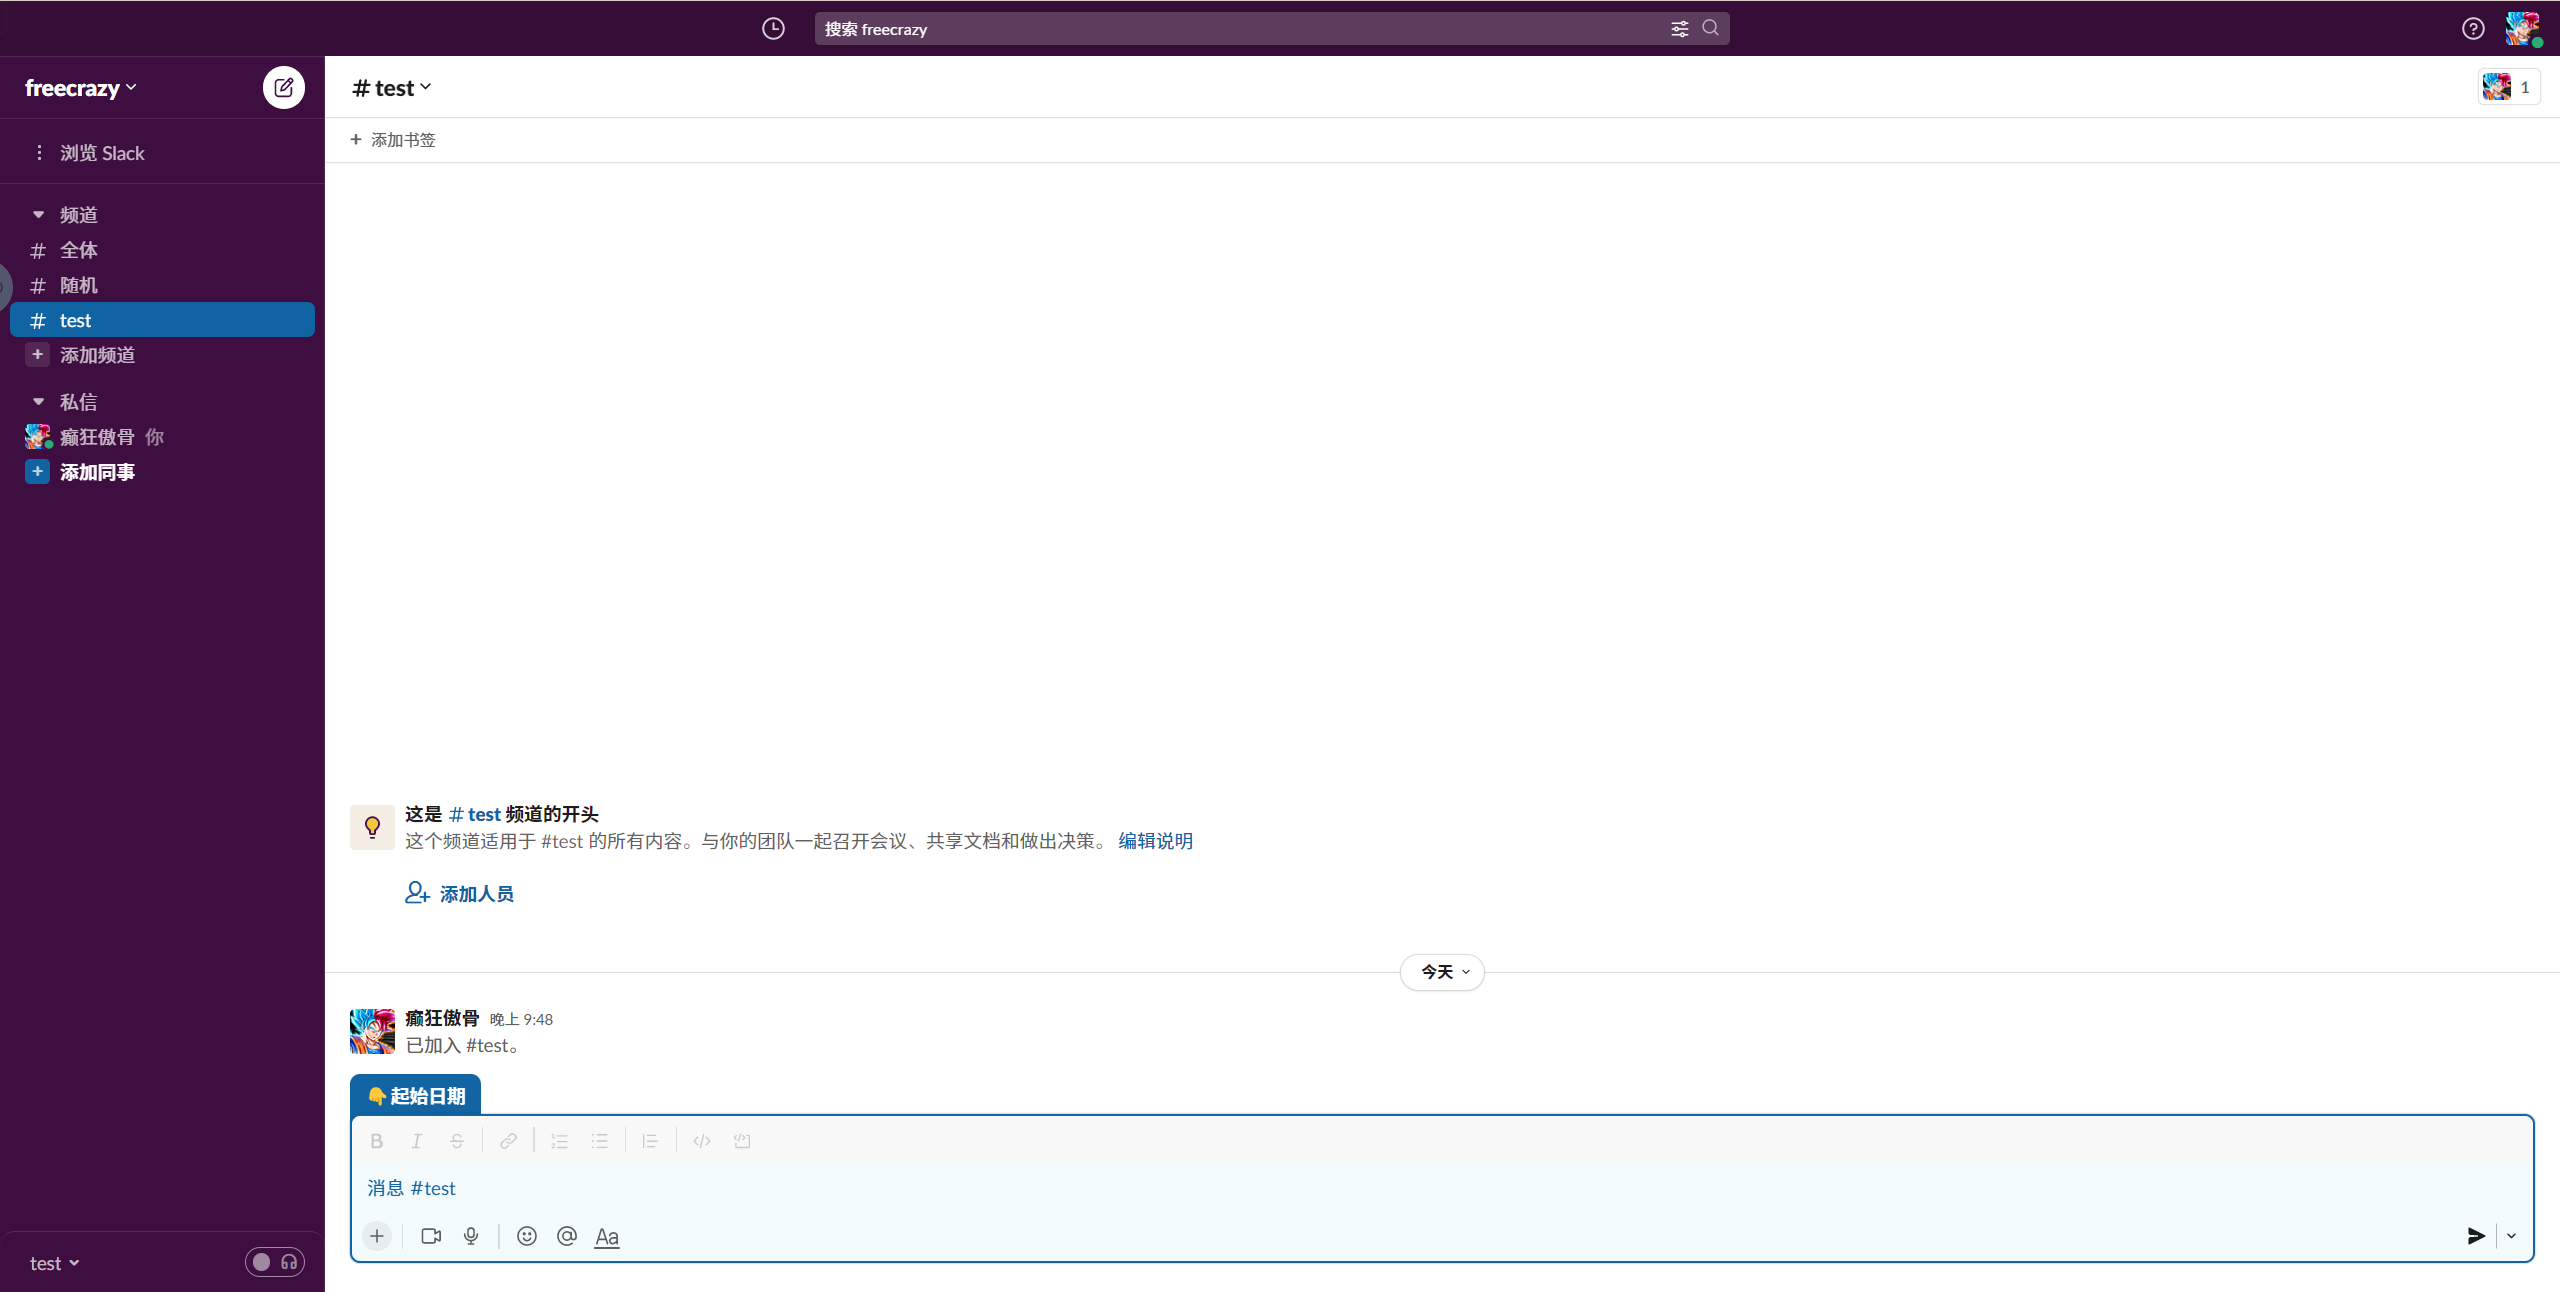This screenshot has height=1292, width=2560.
Task: Click the compose new message icon
Action: click(x=284, y=88)
